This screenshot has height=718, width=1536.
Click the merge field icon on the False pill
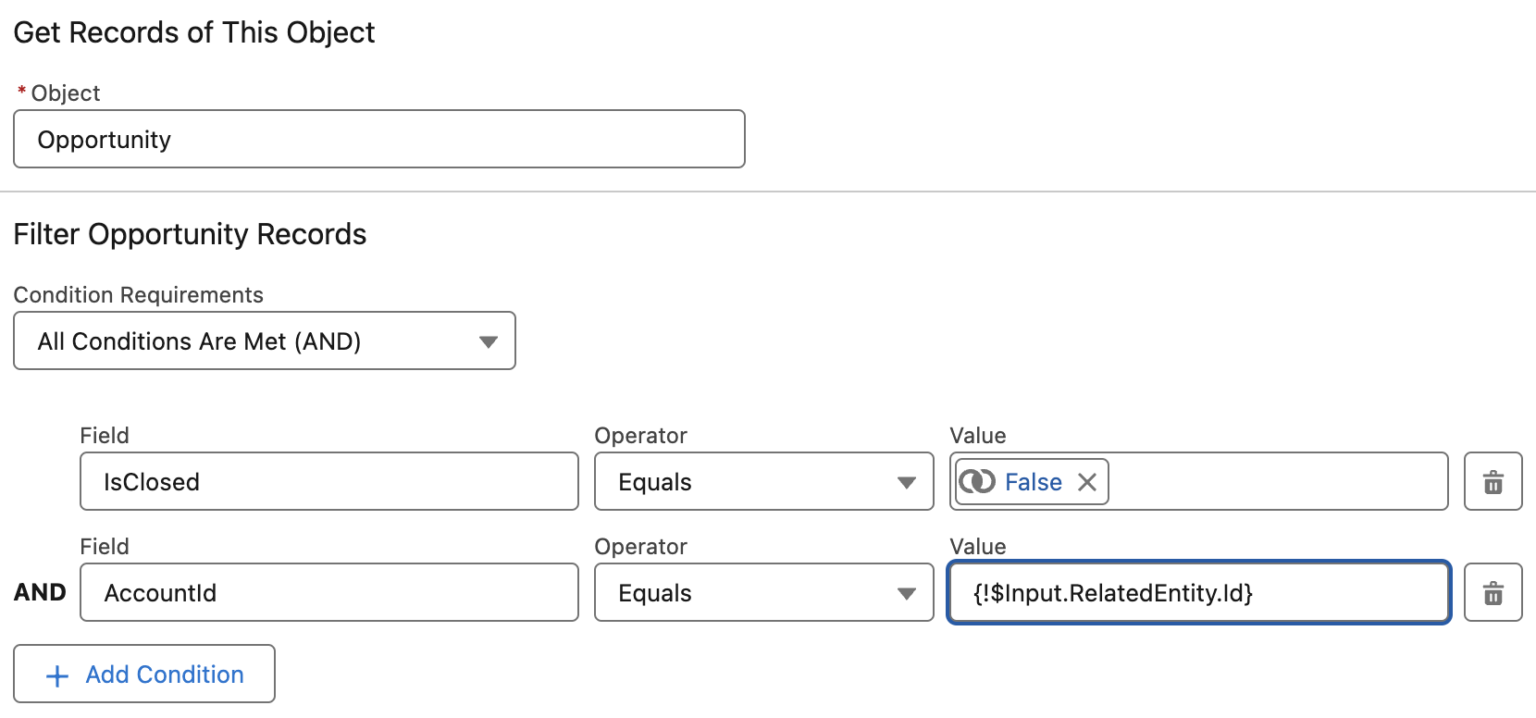[980, 481]
